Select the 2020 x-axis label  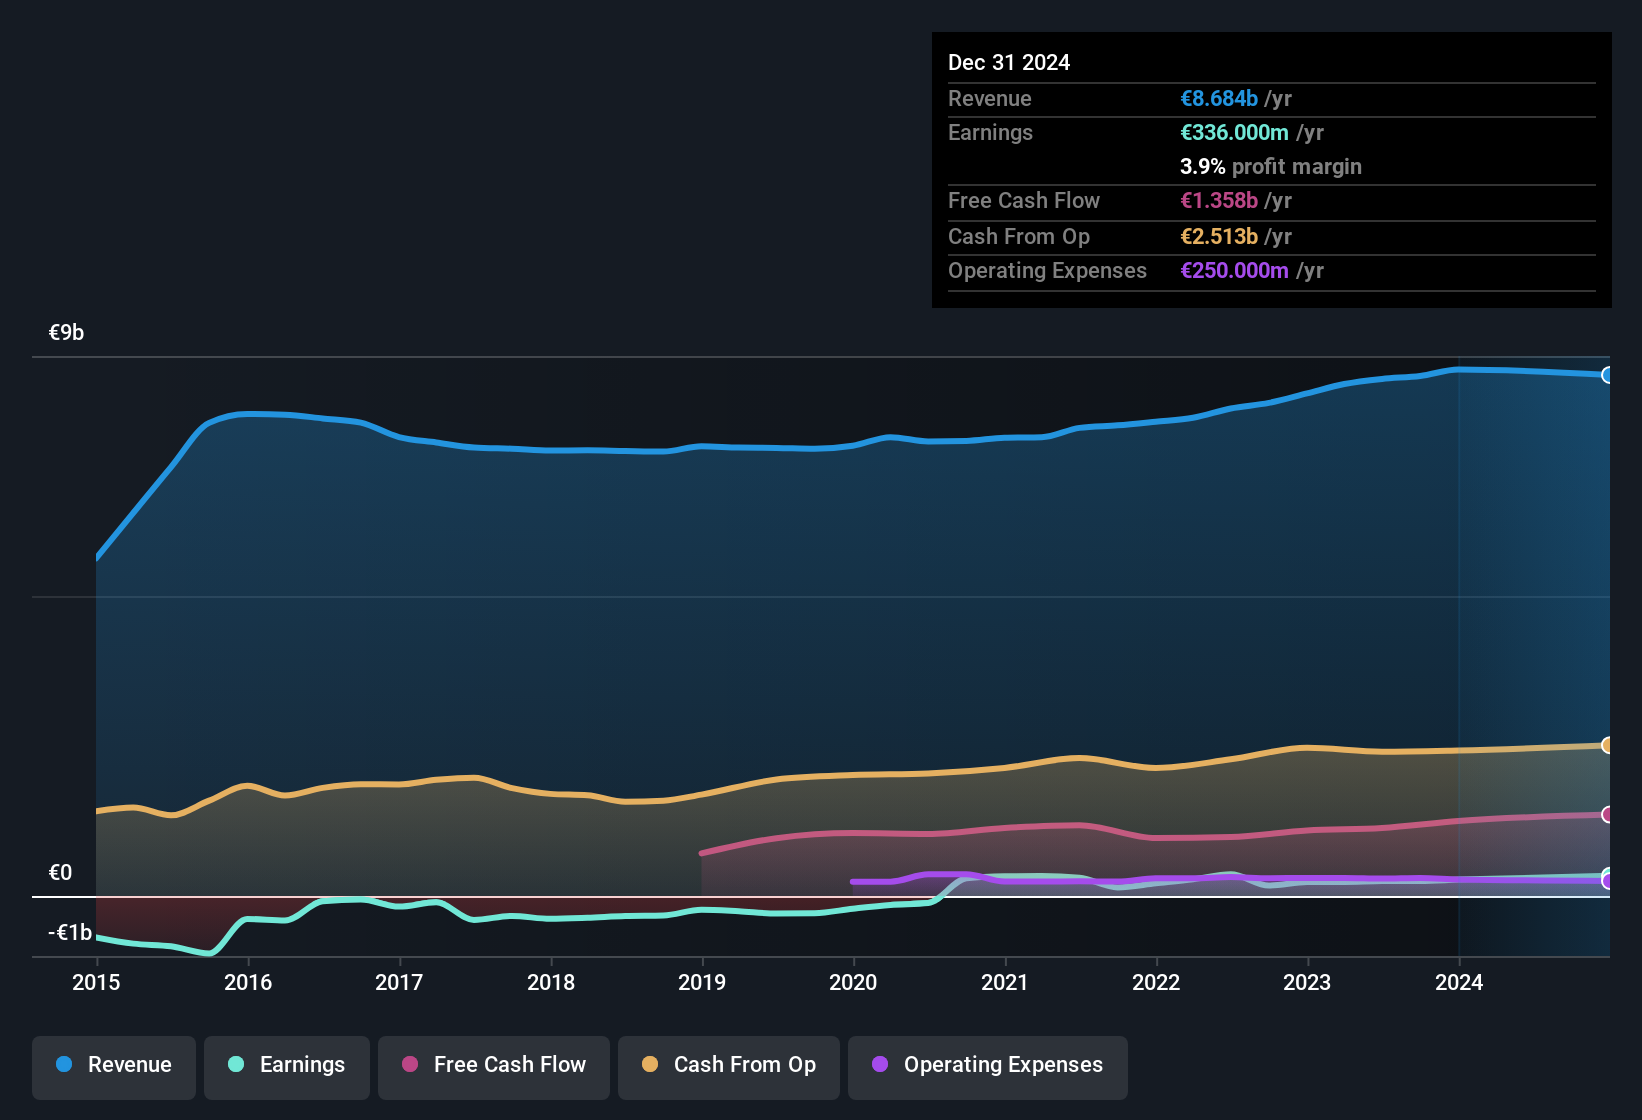tap(853, 982)
